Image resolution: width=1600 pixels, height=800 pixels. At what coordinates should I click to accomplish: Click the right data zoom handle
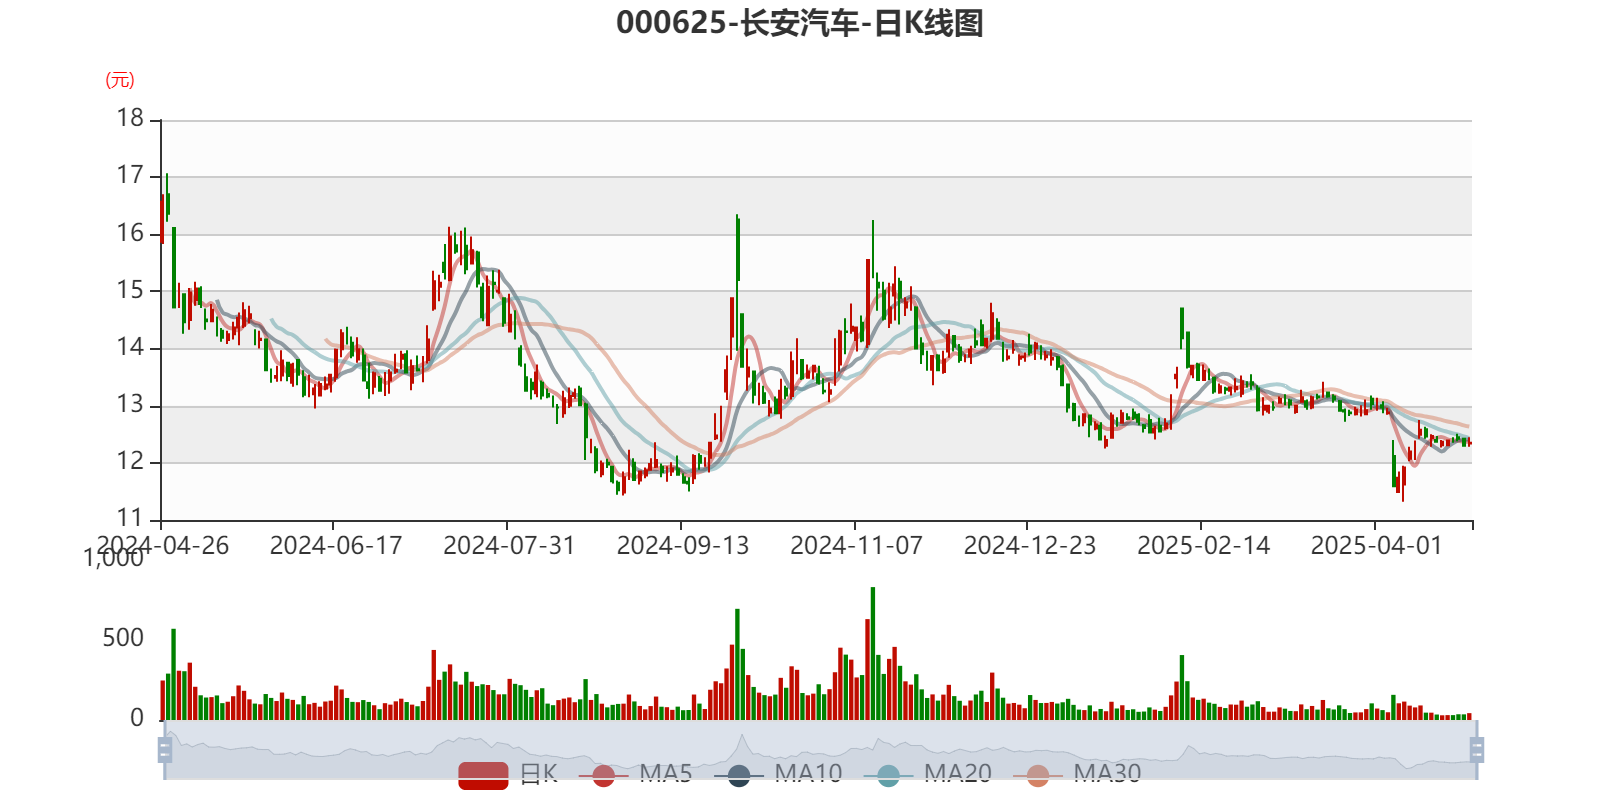click(1478, 749)
